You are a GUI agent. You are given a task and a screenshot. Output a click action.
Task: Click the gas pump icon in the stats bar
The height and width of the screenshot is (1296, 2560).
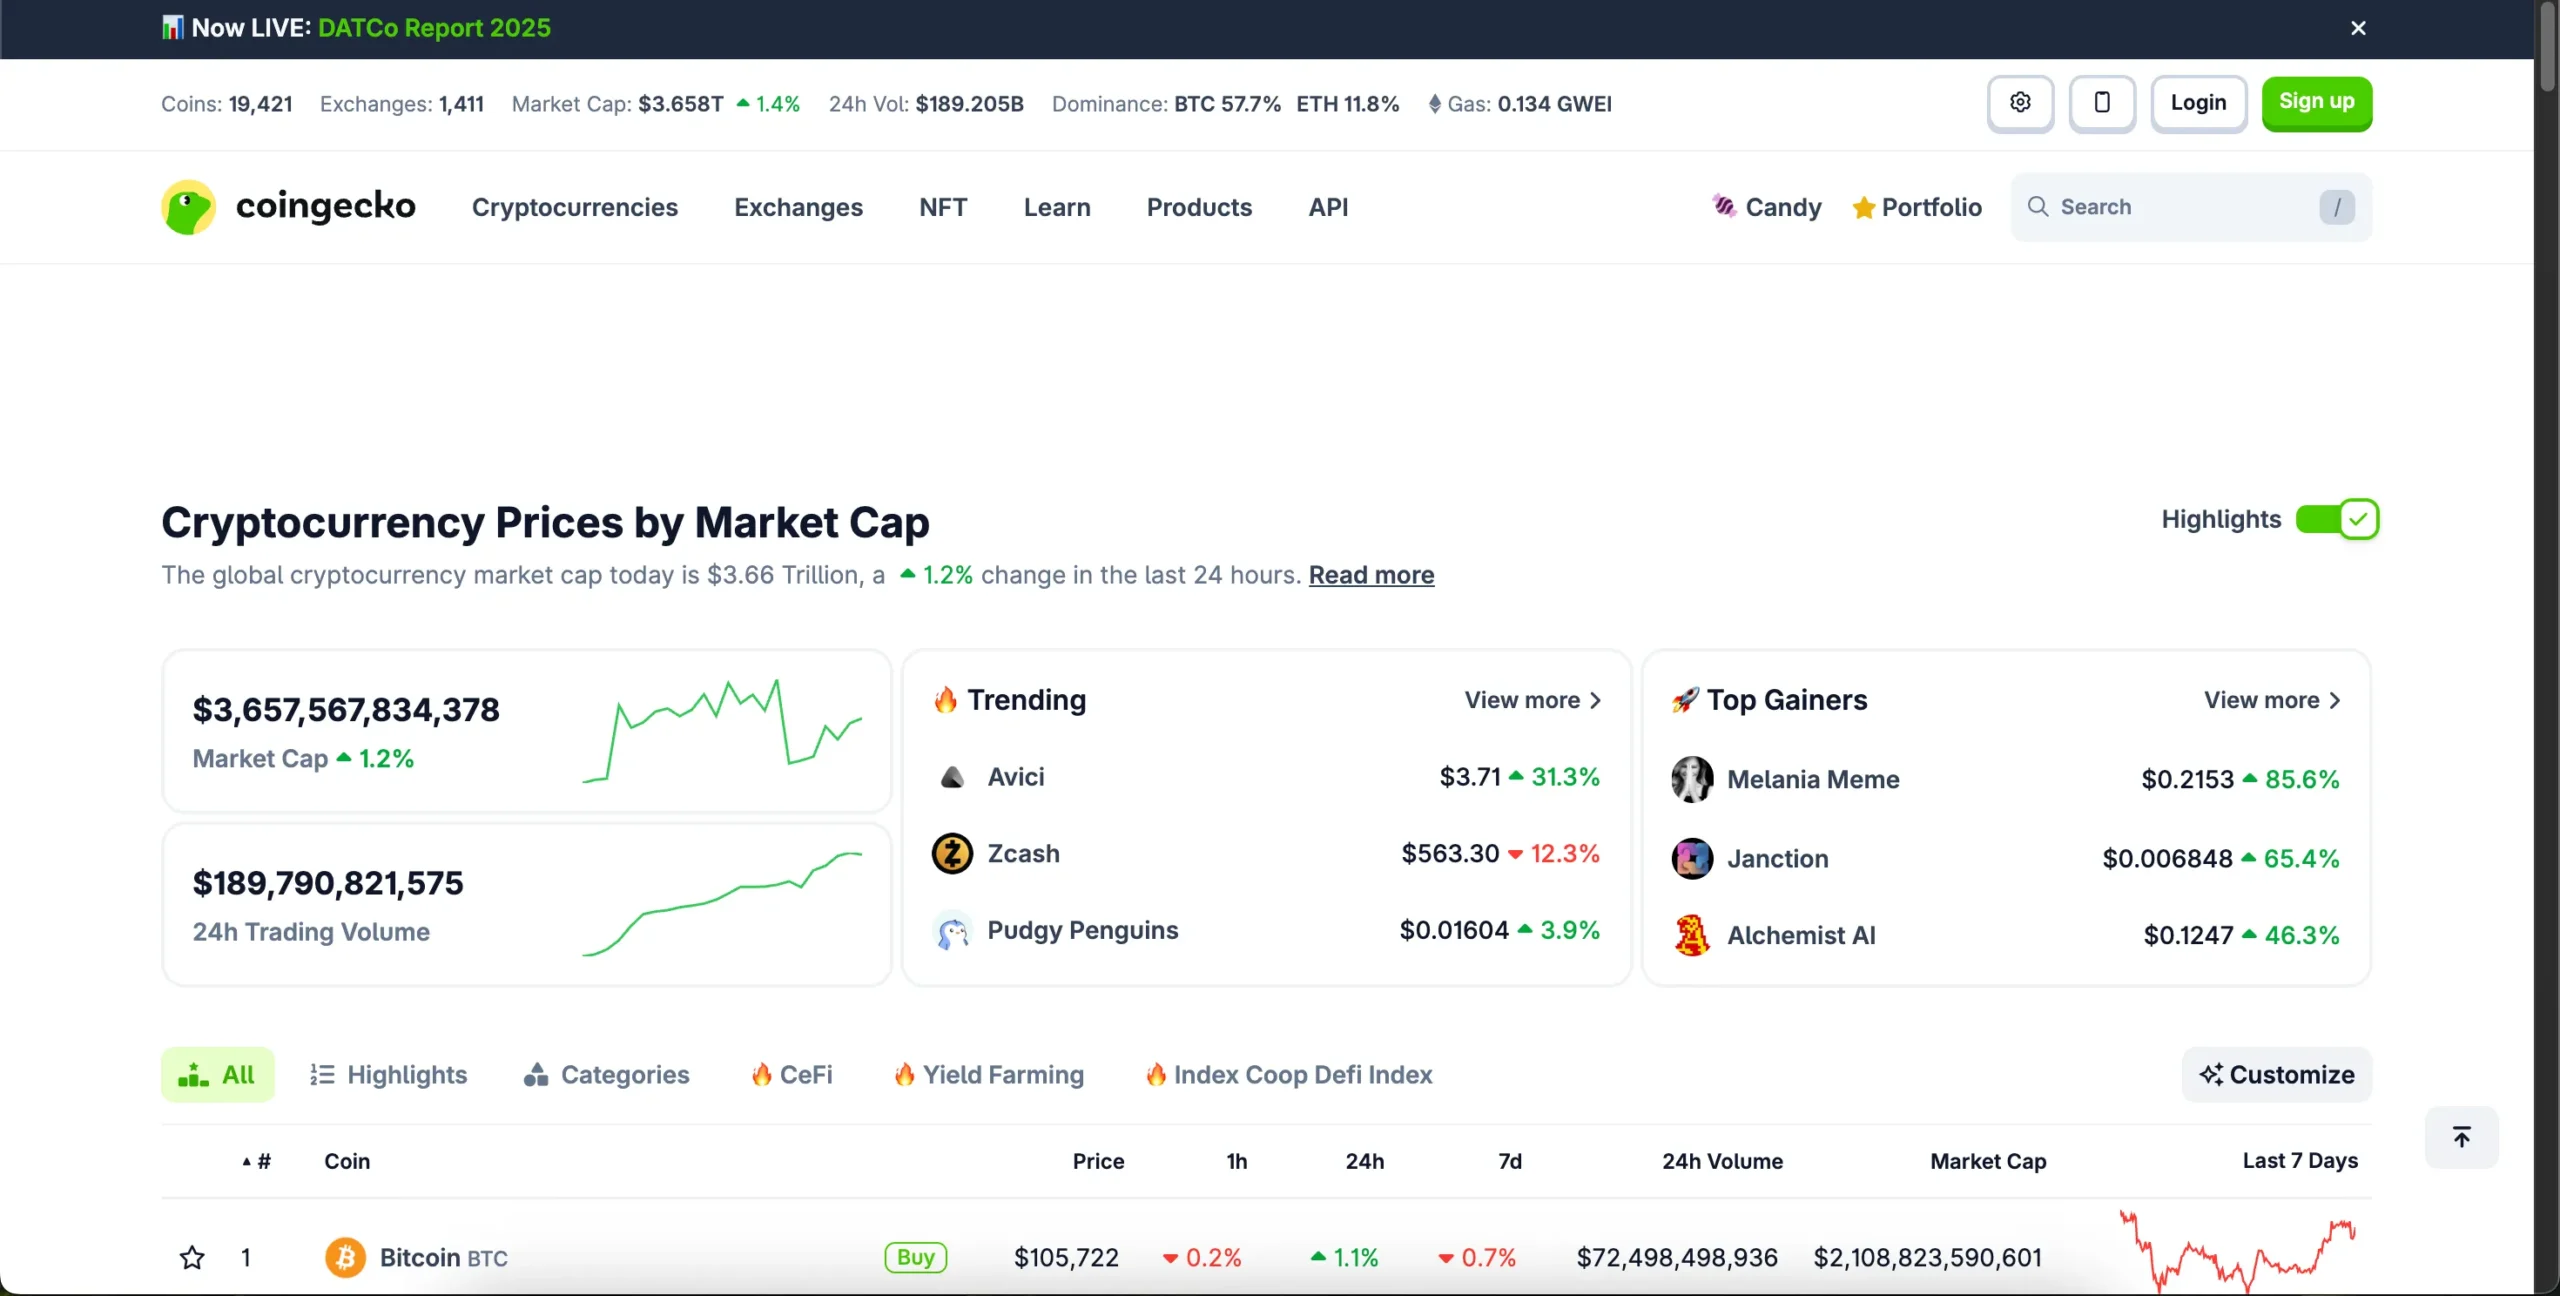(x=1436, y=103)
